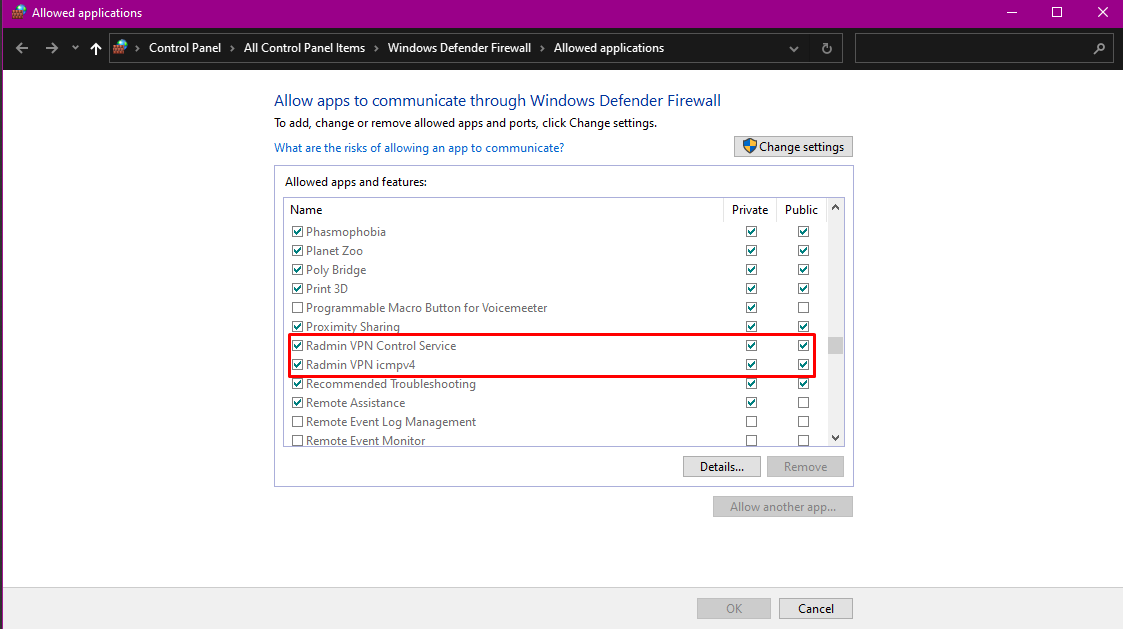Expand the chevron after Windows Defender Firewall
The width and height of the screenshot is (1123, 629).
pyautogui.click(x=542, y=48)
